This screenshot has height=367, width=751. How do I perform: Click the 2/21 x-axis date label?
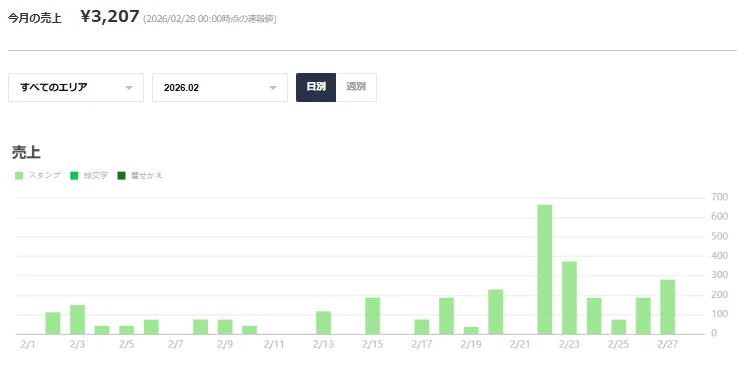click(x=520, y=344)
